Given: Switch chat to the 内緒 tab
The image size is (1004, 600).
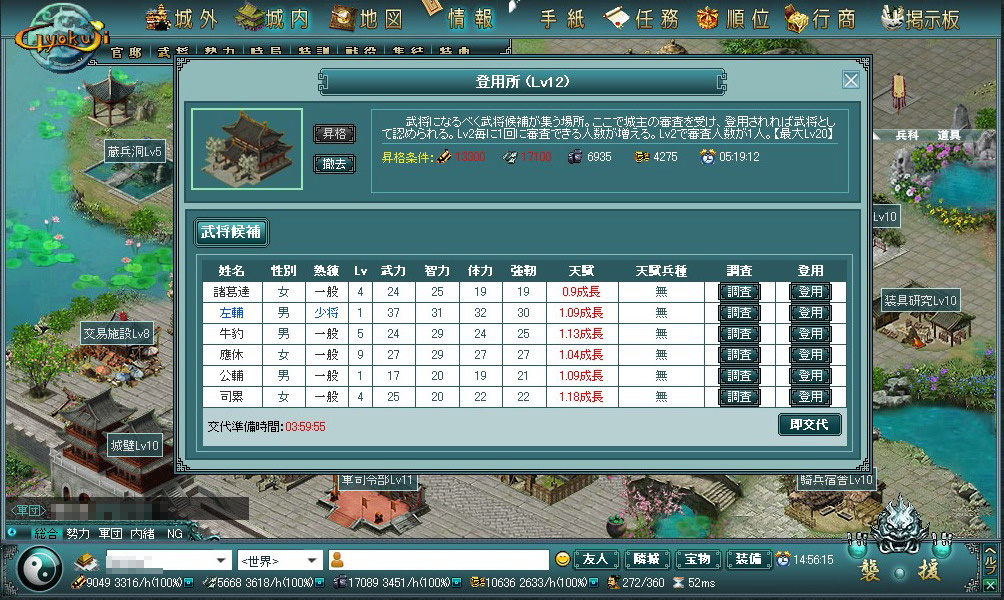Looking at the screenshot, I should (x=142, y=533).
